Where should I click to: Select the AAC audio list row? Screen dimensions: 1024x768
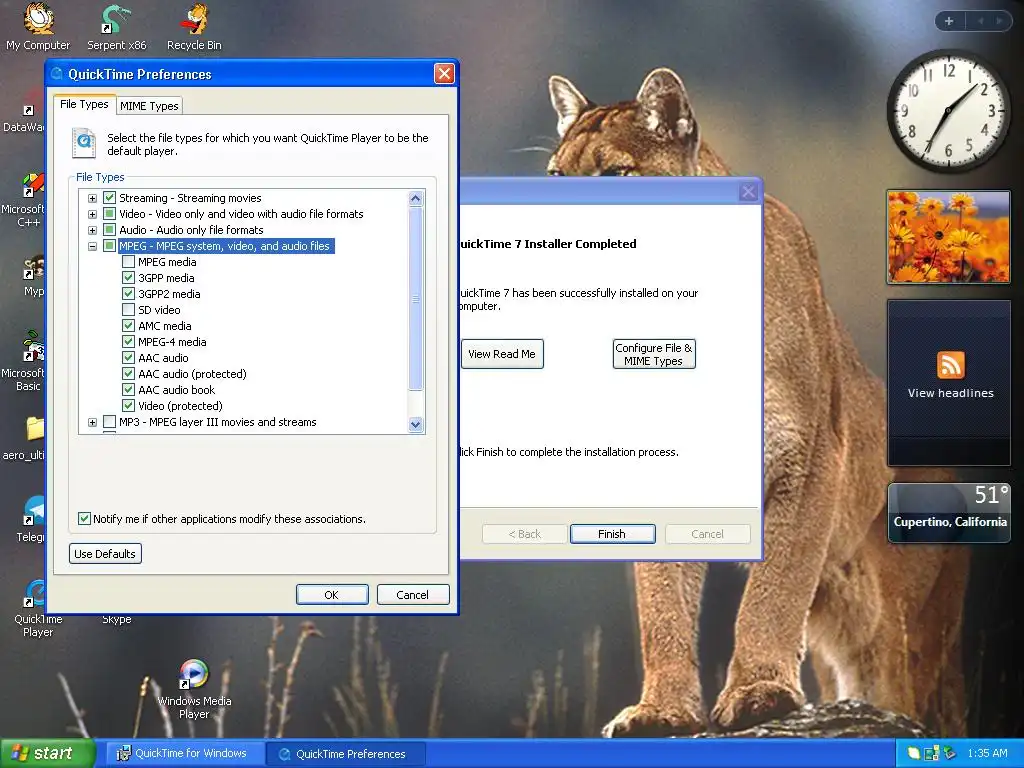pos(163,358)
